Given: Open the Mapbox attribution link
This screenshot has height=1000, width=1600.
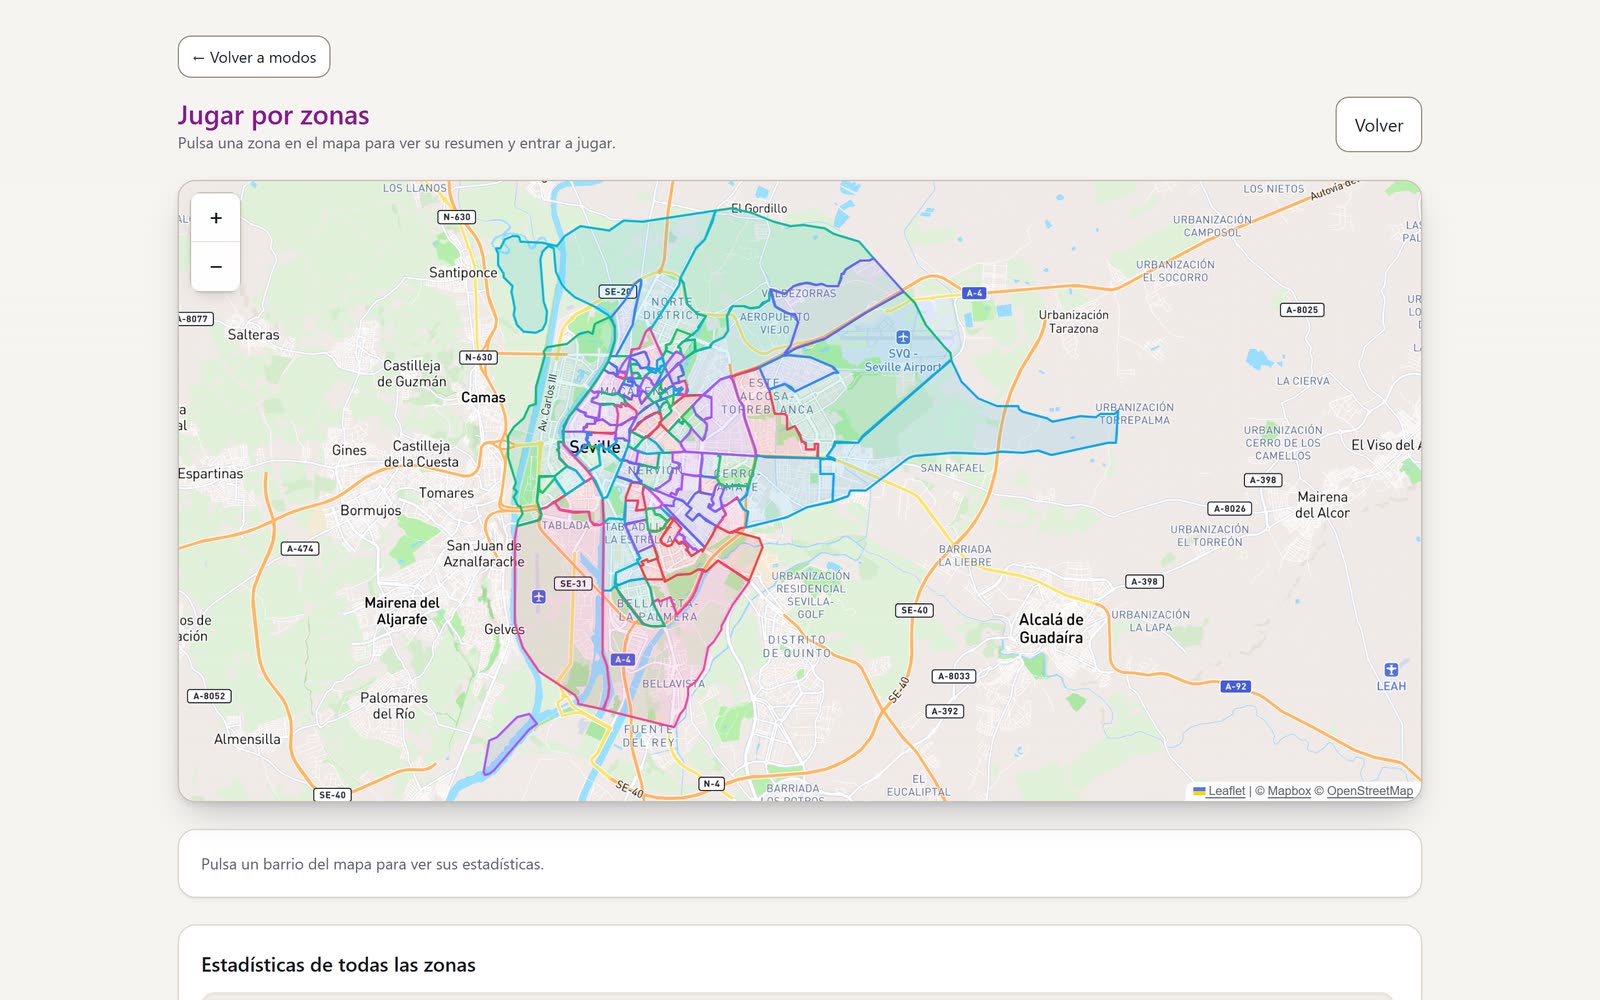Looking at the screenshot, I should (1289, 791).
